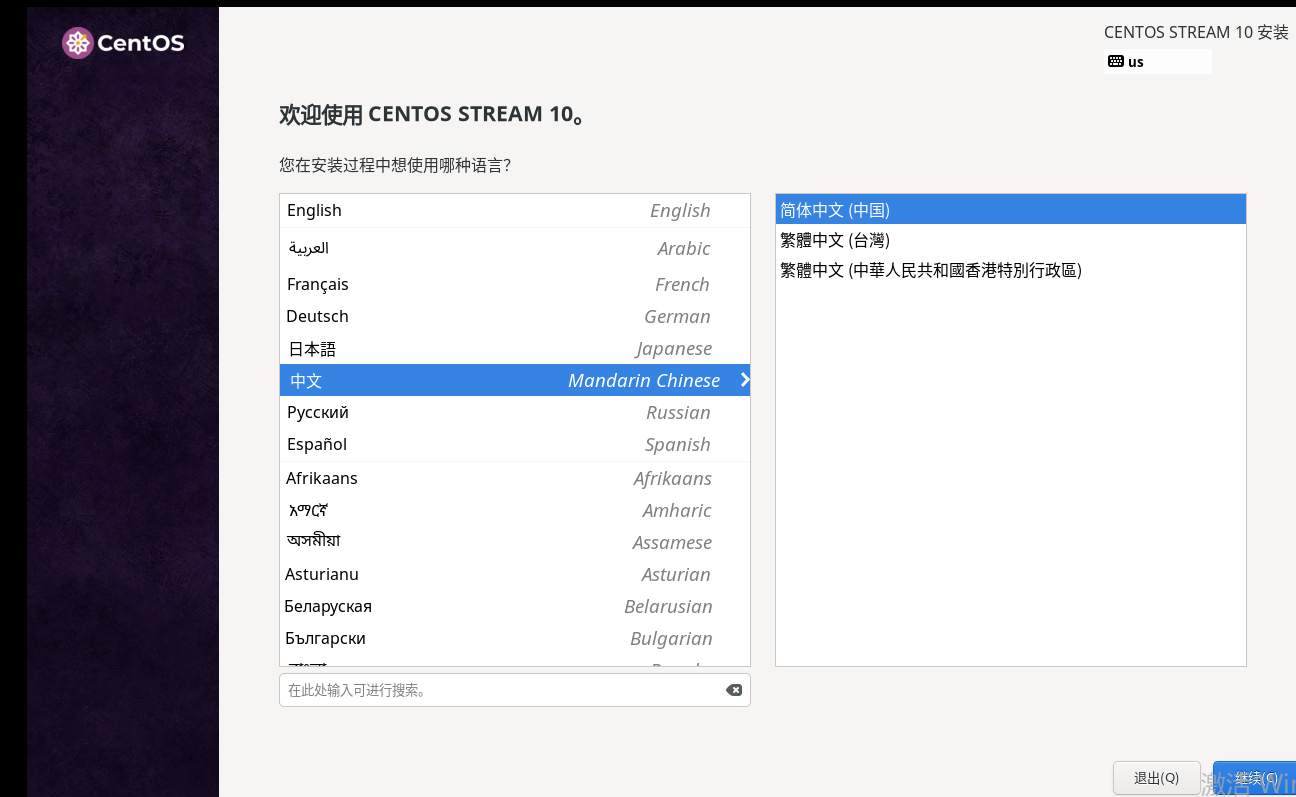
Task: Click the CentOS logo
Action: (x=122, y=43)
